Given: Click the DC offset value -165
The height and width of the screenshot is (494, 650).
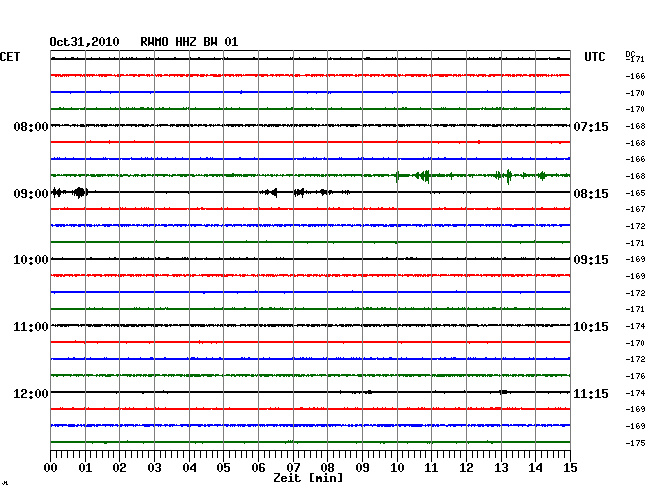Looking at the screenshot, I should click(635, 193).
